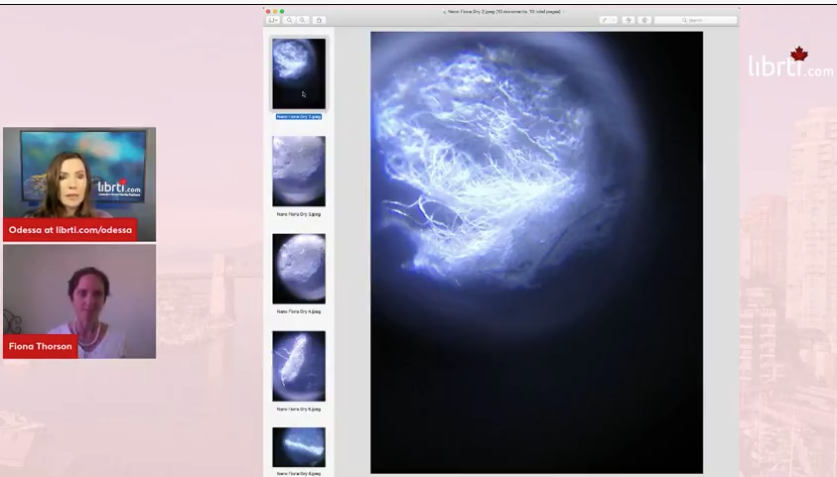Select the highlight pen tool icon
837x477 pixels.
click(x=605, y=20)
